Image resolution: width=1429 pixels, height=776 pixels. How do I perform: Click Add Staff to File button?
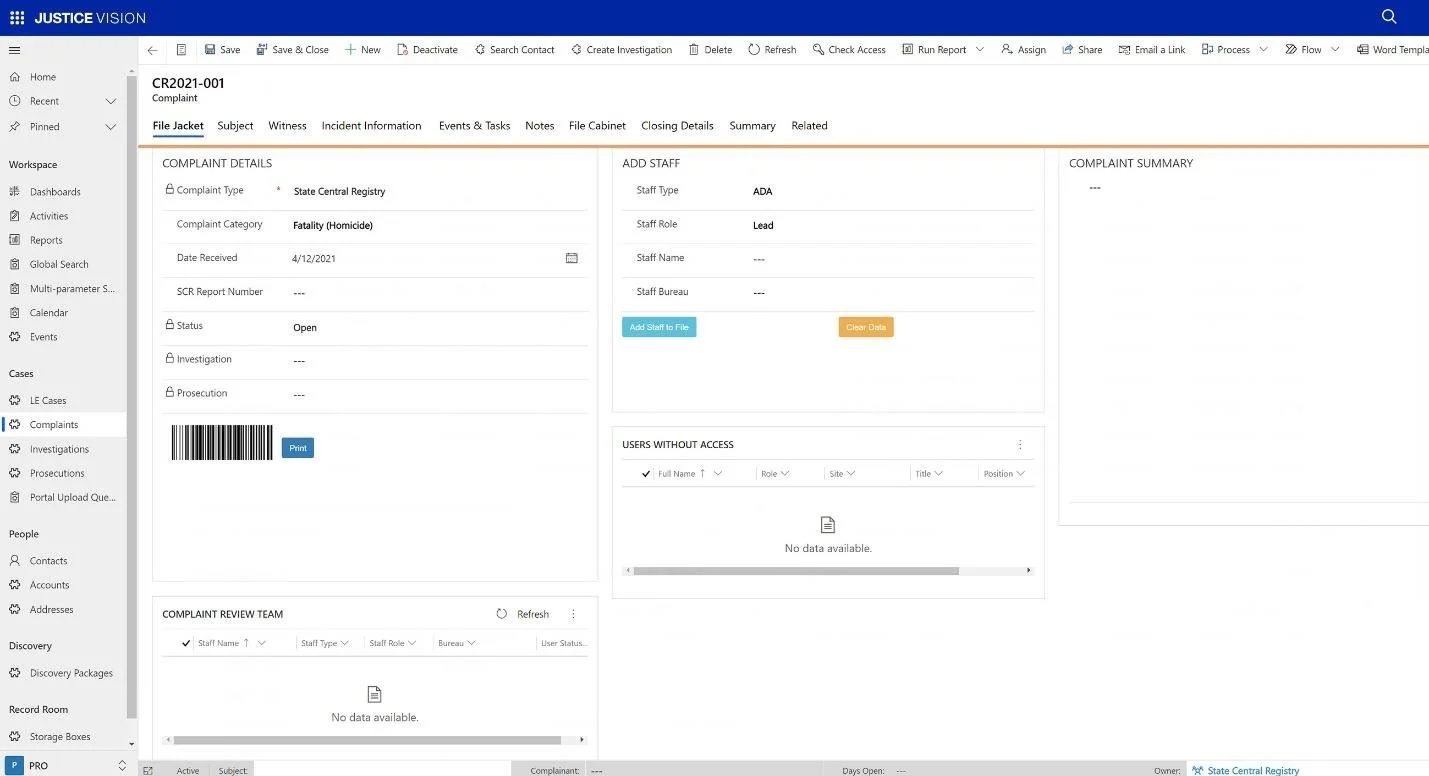[659, 327]
